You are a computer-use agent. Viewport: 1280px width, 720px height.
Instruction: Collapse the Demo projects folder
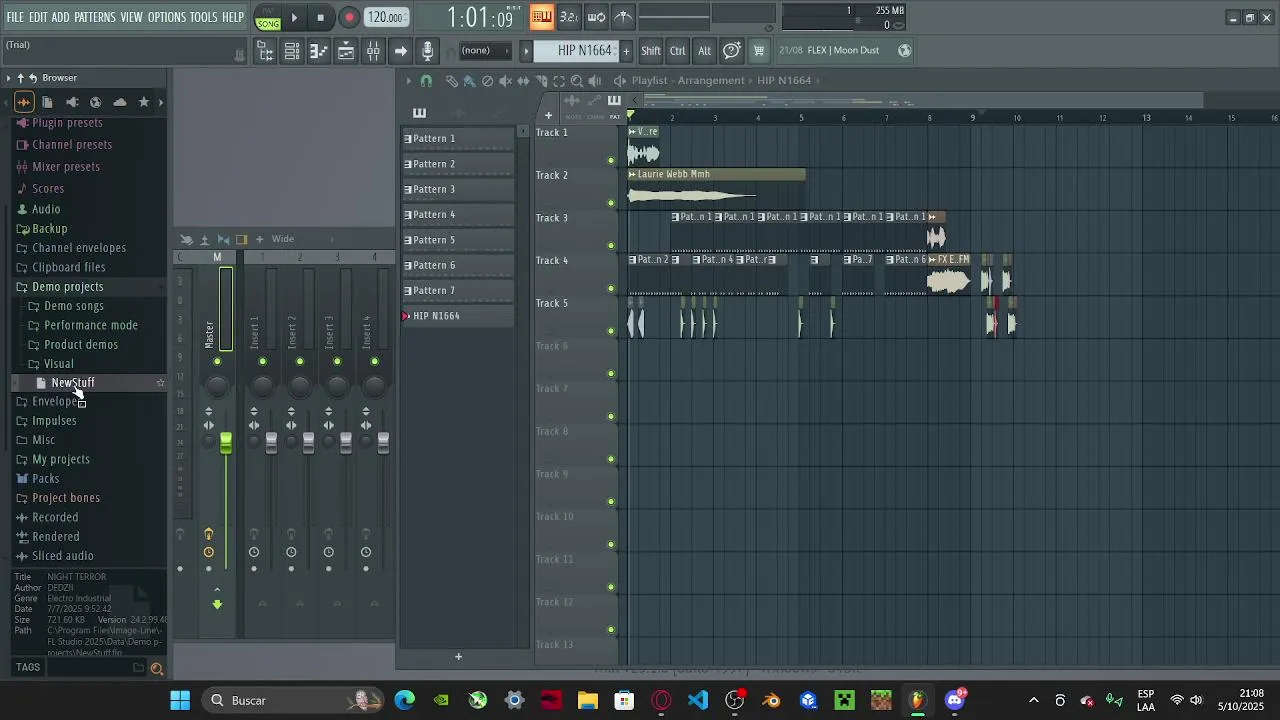(x=67, y=287)
